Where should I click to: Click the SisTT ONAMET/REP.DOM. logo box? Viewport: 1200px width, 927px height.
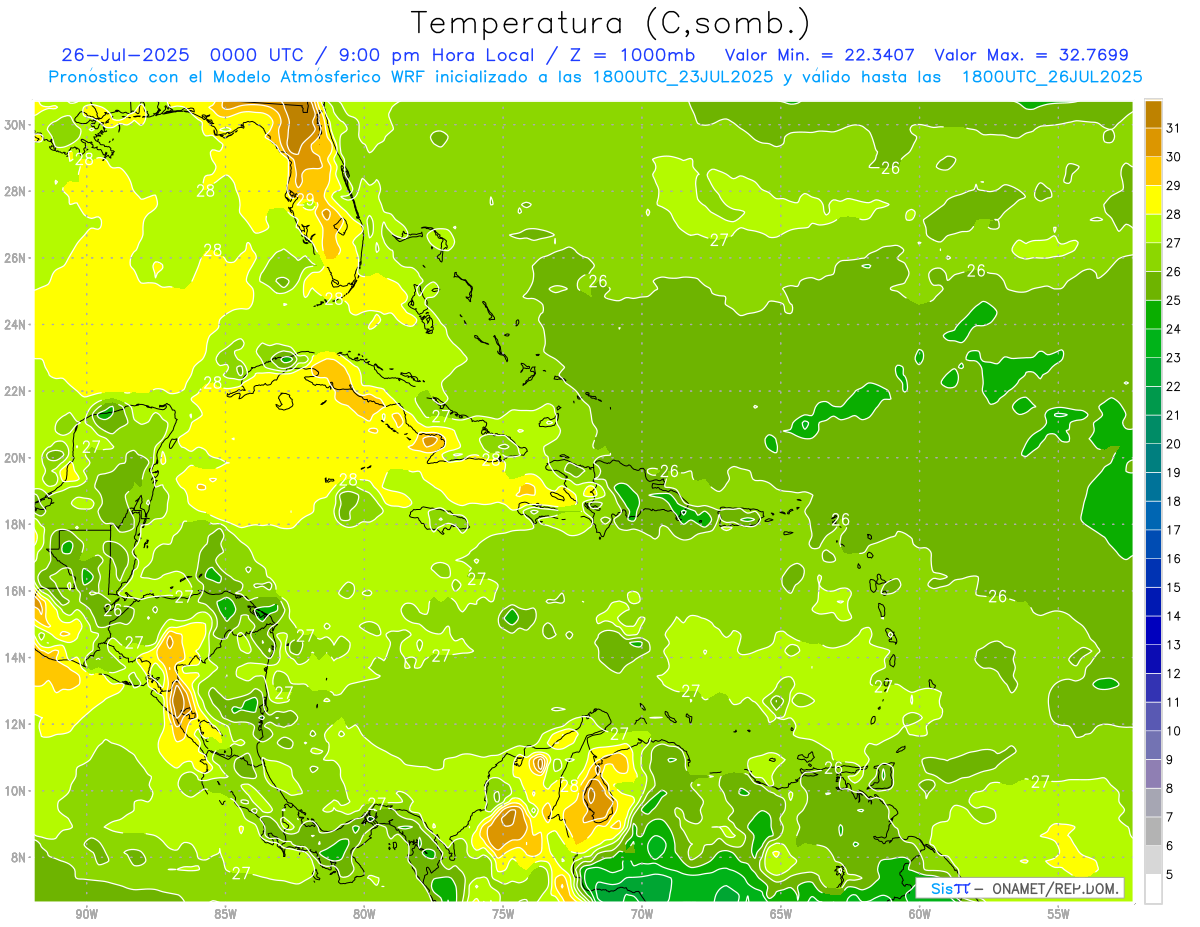click(1020, 888)
